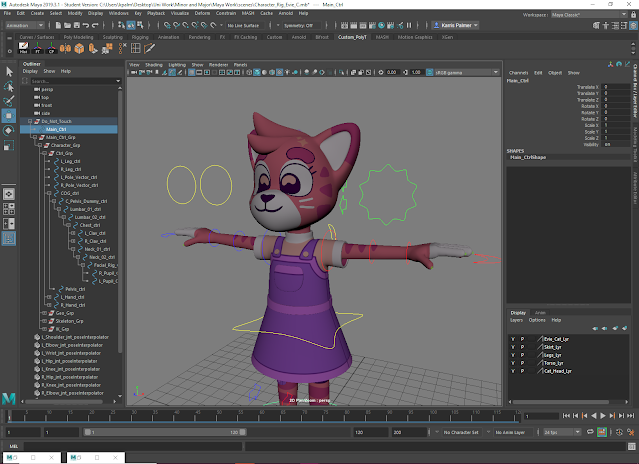639x464 pixels.
Task: Switch to the Rigging shelf tab
Action: pos(140,37)
